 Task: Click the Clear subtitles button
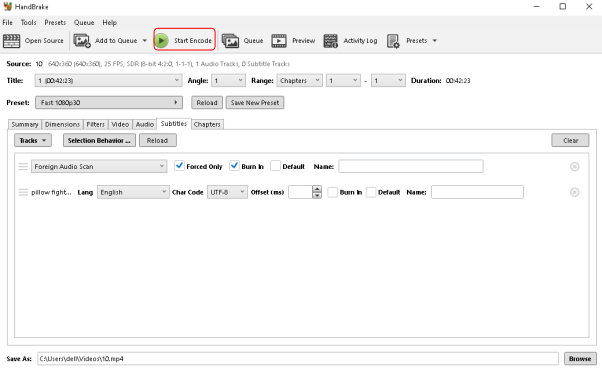(x=571, y=141)
